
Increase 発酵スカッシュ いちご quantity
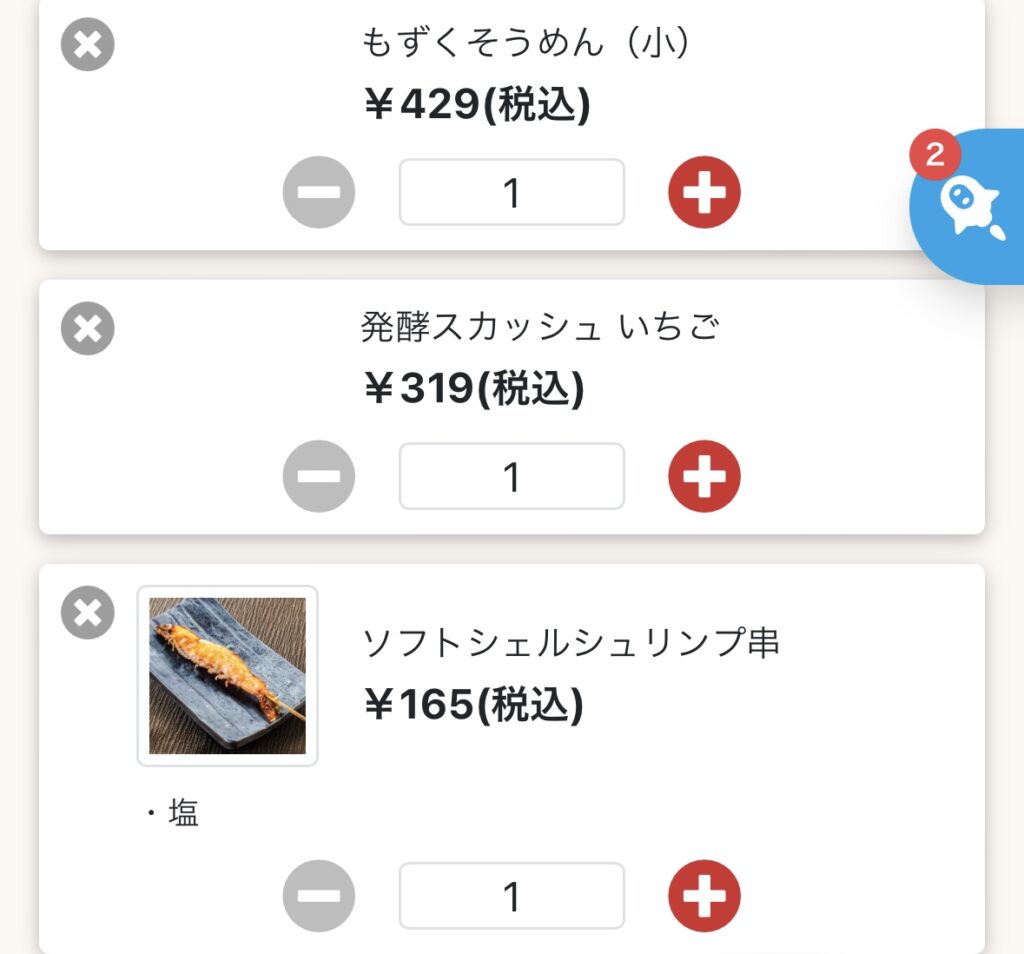point(704,476)
